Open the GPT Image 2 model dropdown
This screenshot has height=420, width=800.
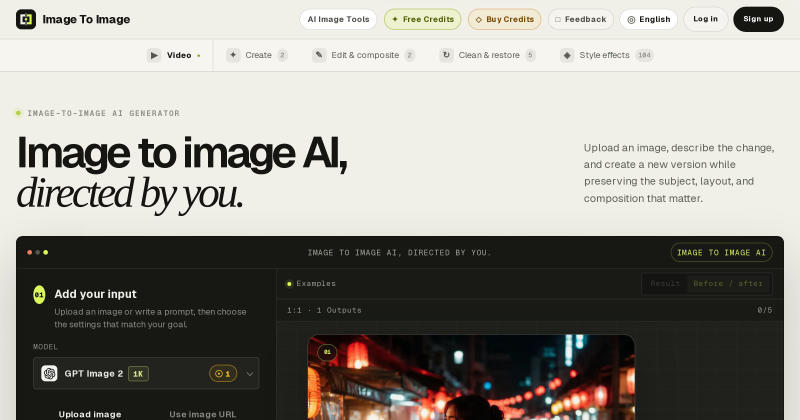pyautogui.click(x=146, y=374)
